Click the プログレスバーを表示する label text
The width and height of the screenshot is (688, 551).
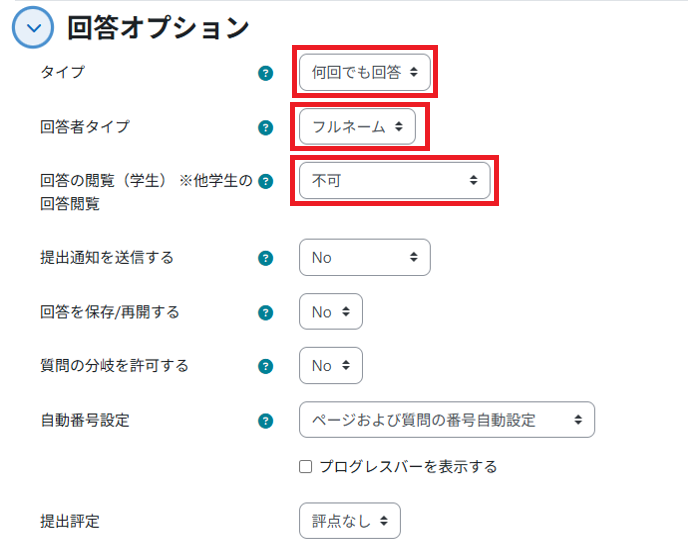click(x=408, y=467)
